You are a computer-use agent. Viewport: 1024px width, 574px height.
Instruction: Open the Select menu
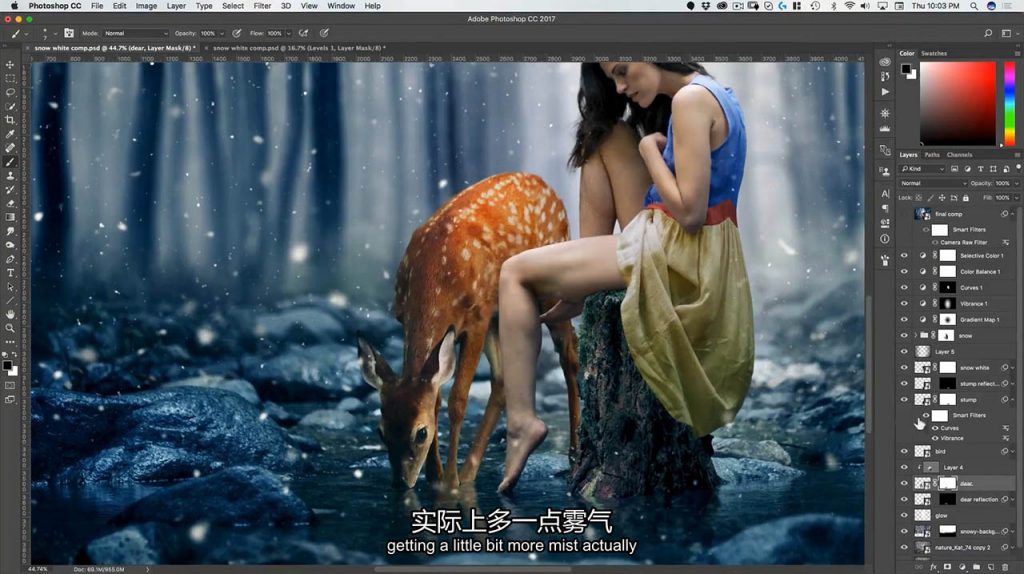tap(232, 6)
